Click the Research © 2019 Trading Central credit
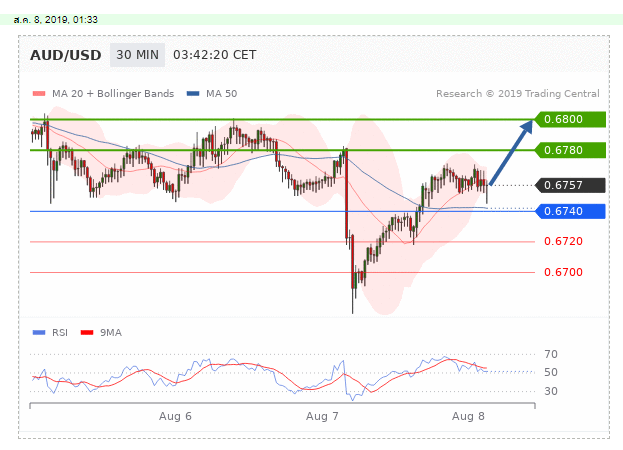Screen dimensions: 623x450 [x=518, y=94]
